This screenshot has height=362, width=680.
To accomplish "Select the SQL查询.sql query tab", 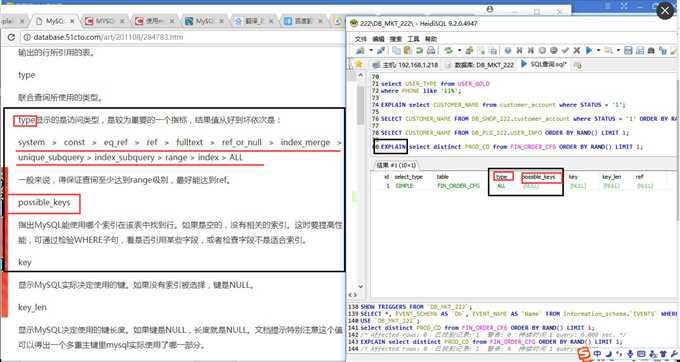I will 544,64.
